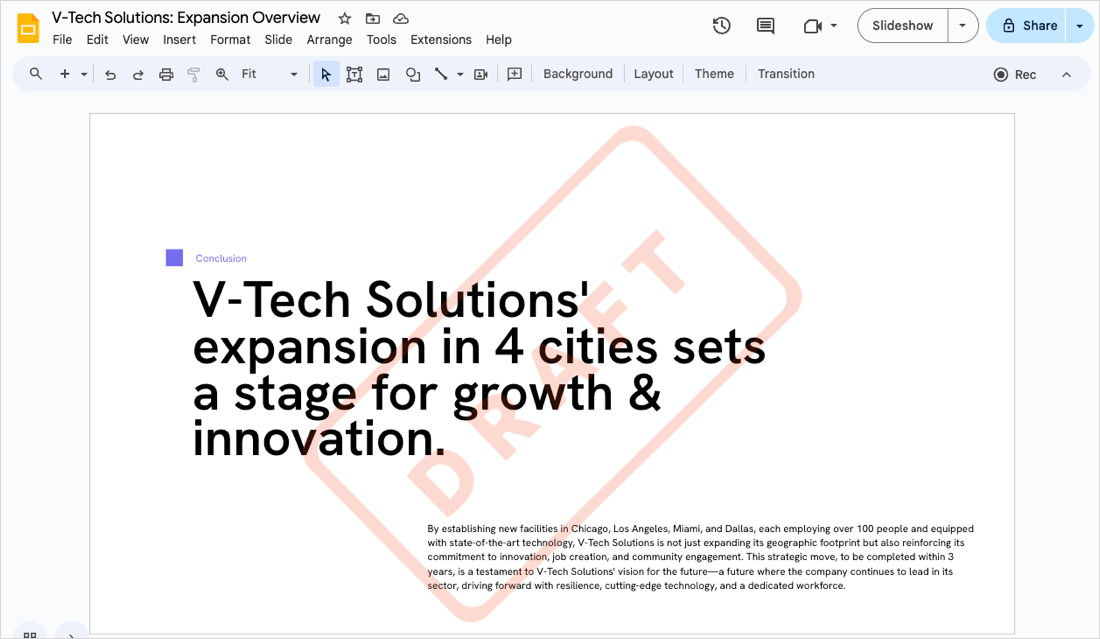The image size is (1100, 639).
Task: Add a comment with the plus-box icon
Action: (x=514, y=74)
